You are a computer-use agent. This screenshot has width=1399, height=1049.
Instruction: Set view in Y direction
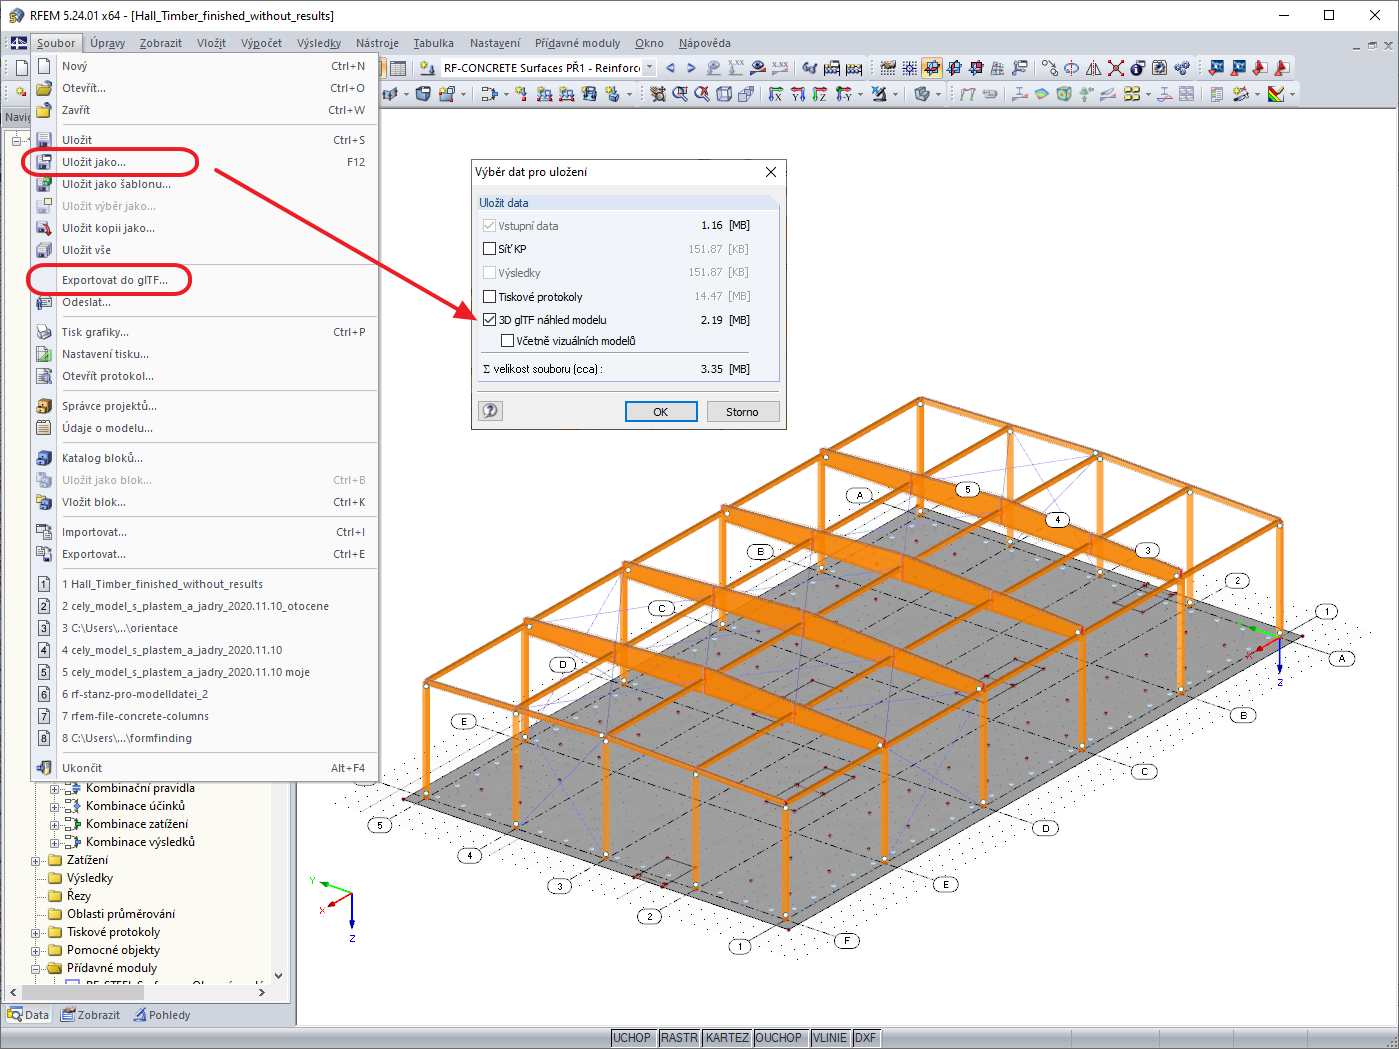(798, 94)
